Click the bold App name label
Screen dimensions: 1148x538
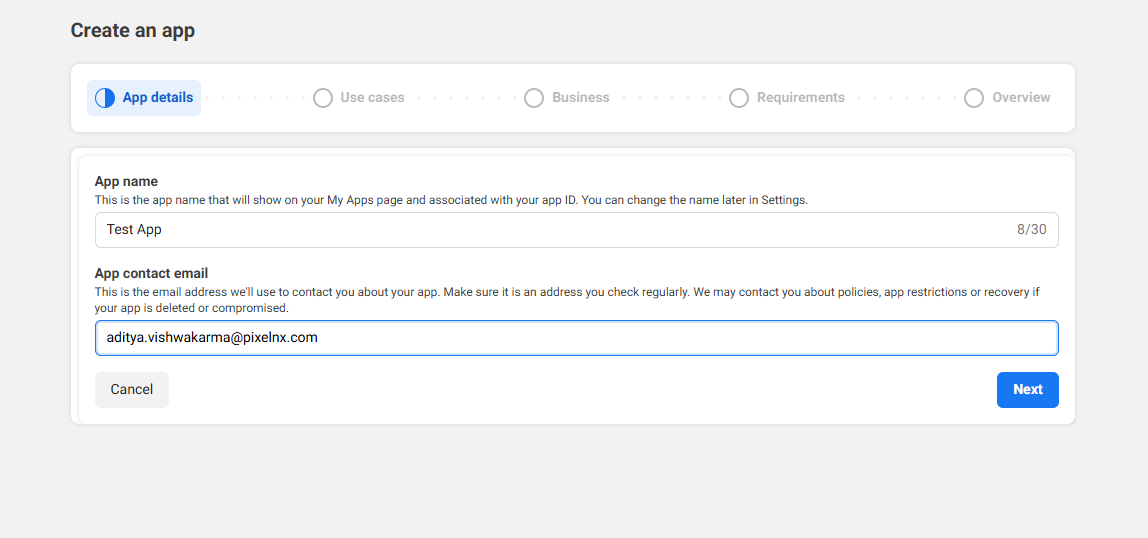[126, 182]
